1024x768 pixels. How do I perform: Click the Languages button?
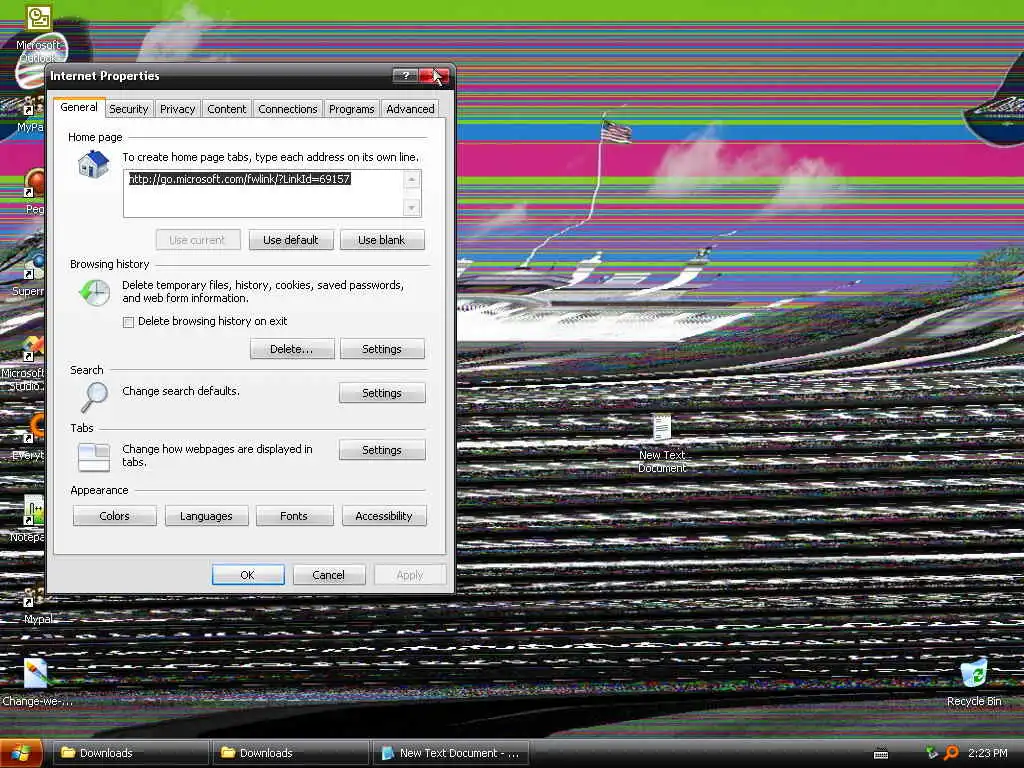206,515
